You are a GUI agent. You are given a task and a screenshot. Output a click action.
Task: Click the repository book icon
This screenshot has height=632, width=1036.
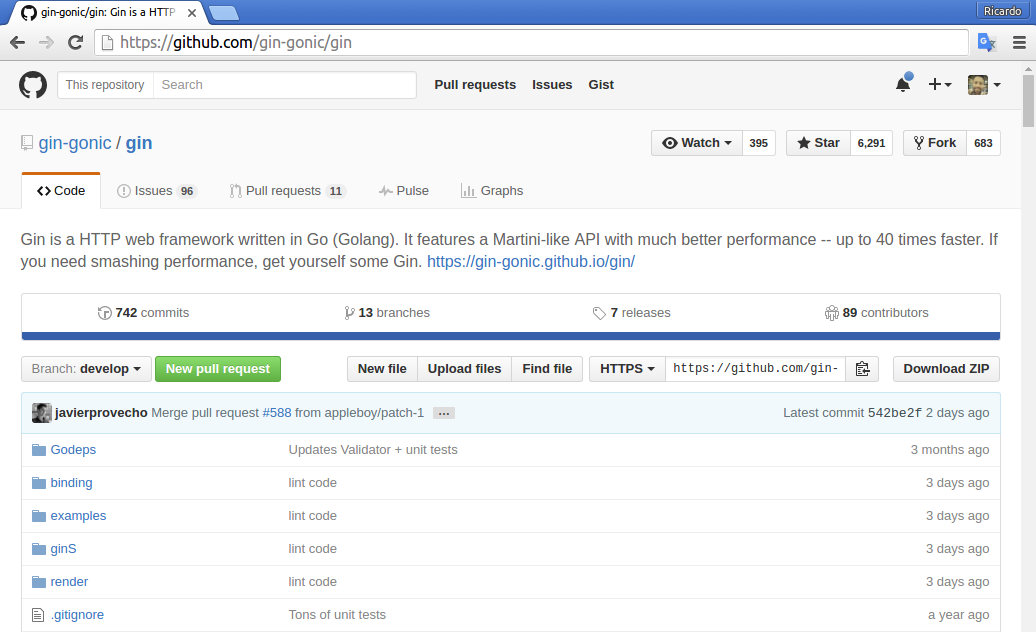click(x=26, y=143)
